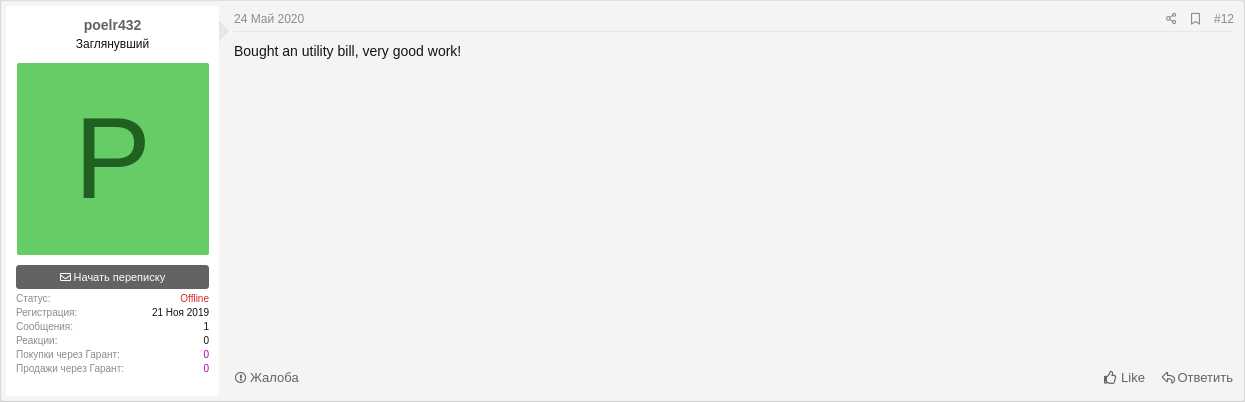1245x402 pixels.
Task: Open the poelr432 username profile link
Action: [x=112, y=25]
